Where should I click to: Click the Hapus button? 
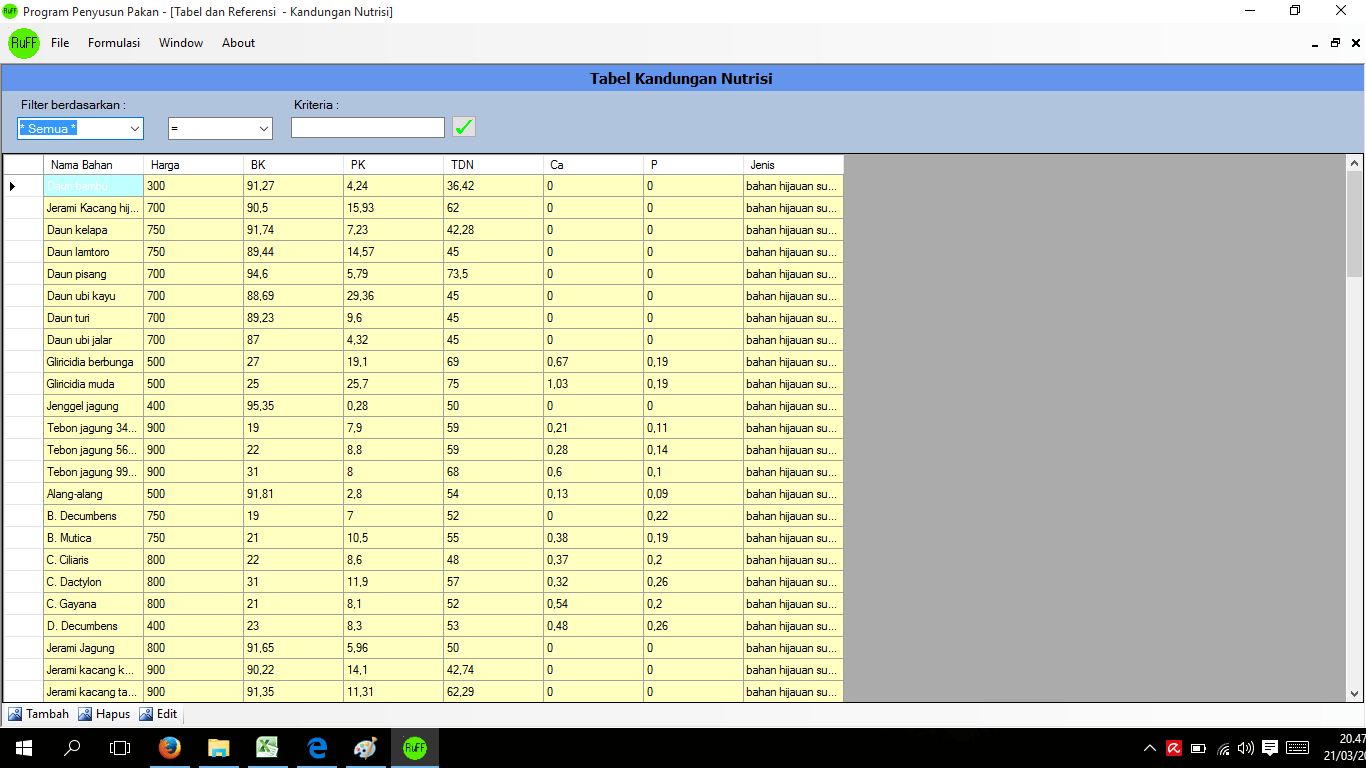[104, 714]
